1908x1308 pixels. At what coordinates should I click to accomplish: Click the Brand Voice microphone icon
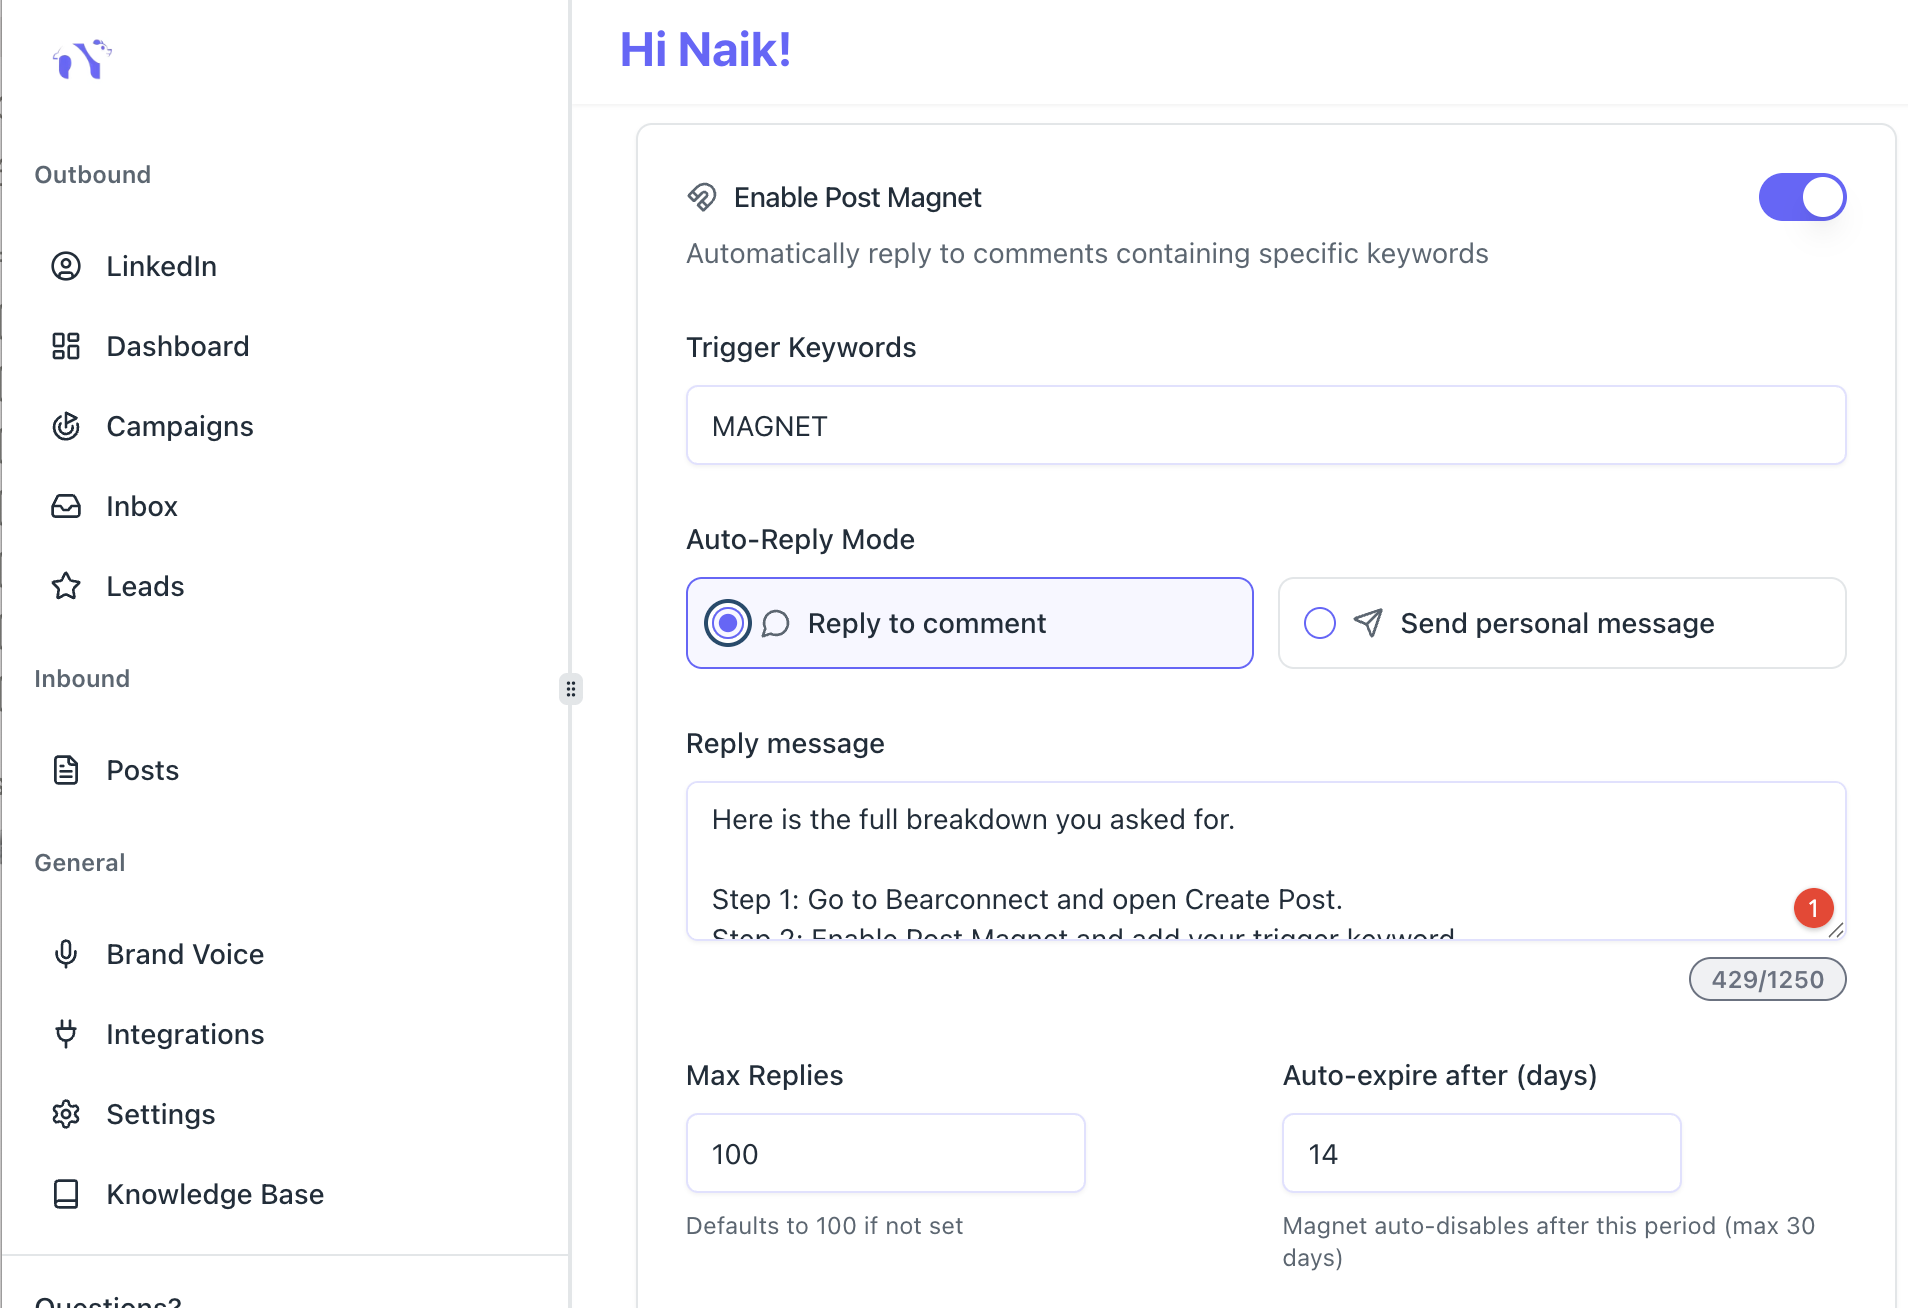[66, 954]
